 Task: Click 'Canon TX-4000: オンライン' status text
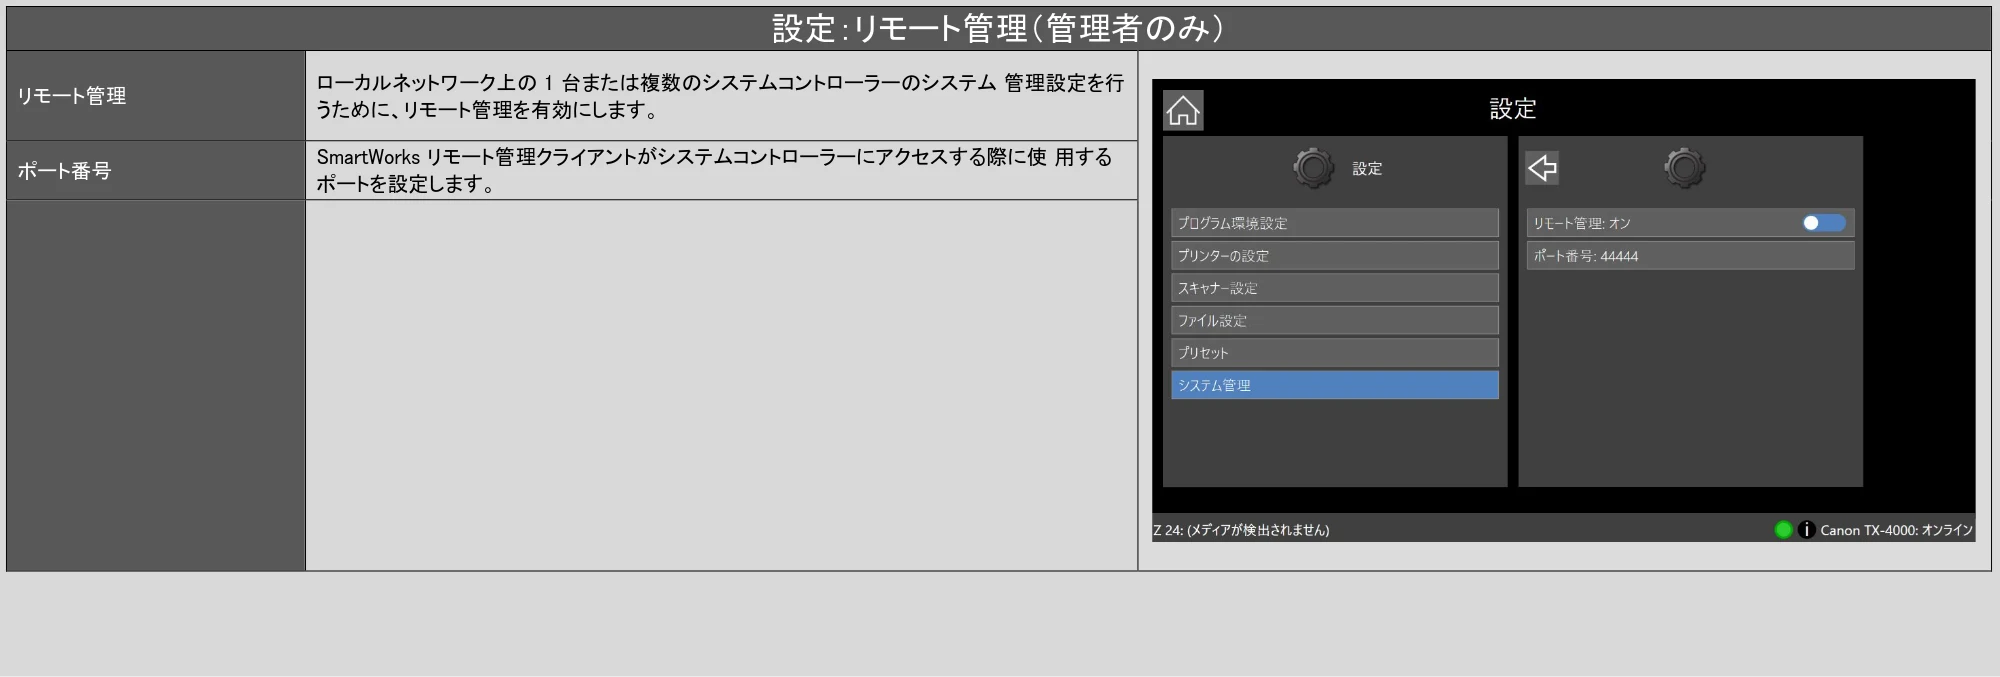(1896, 531)
